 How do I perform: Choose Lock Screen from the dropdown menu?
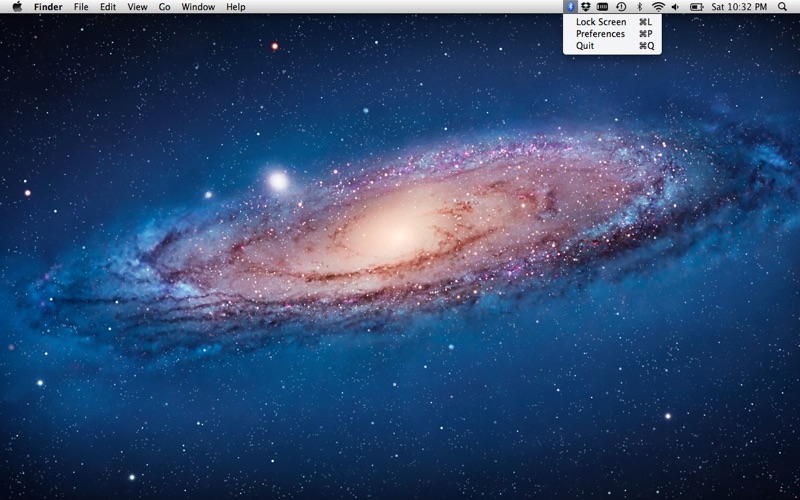[x=612, y=22]
